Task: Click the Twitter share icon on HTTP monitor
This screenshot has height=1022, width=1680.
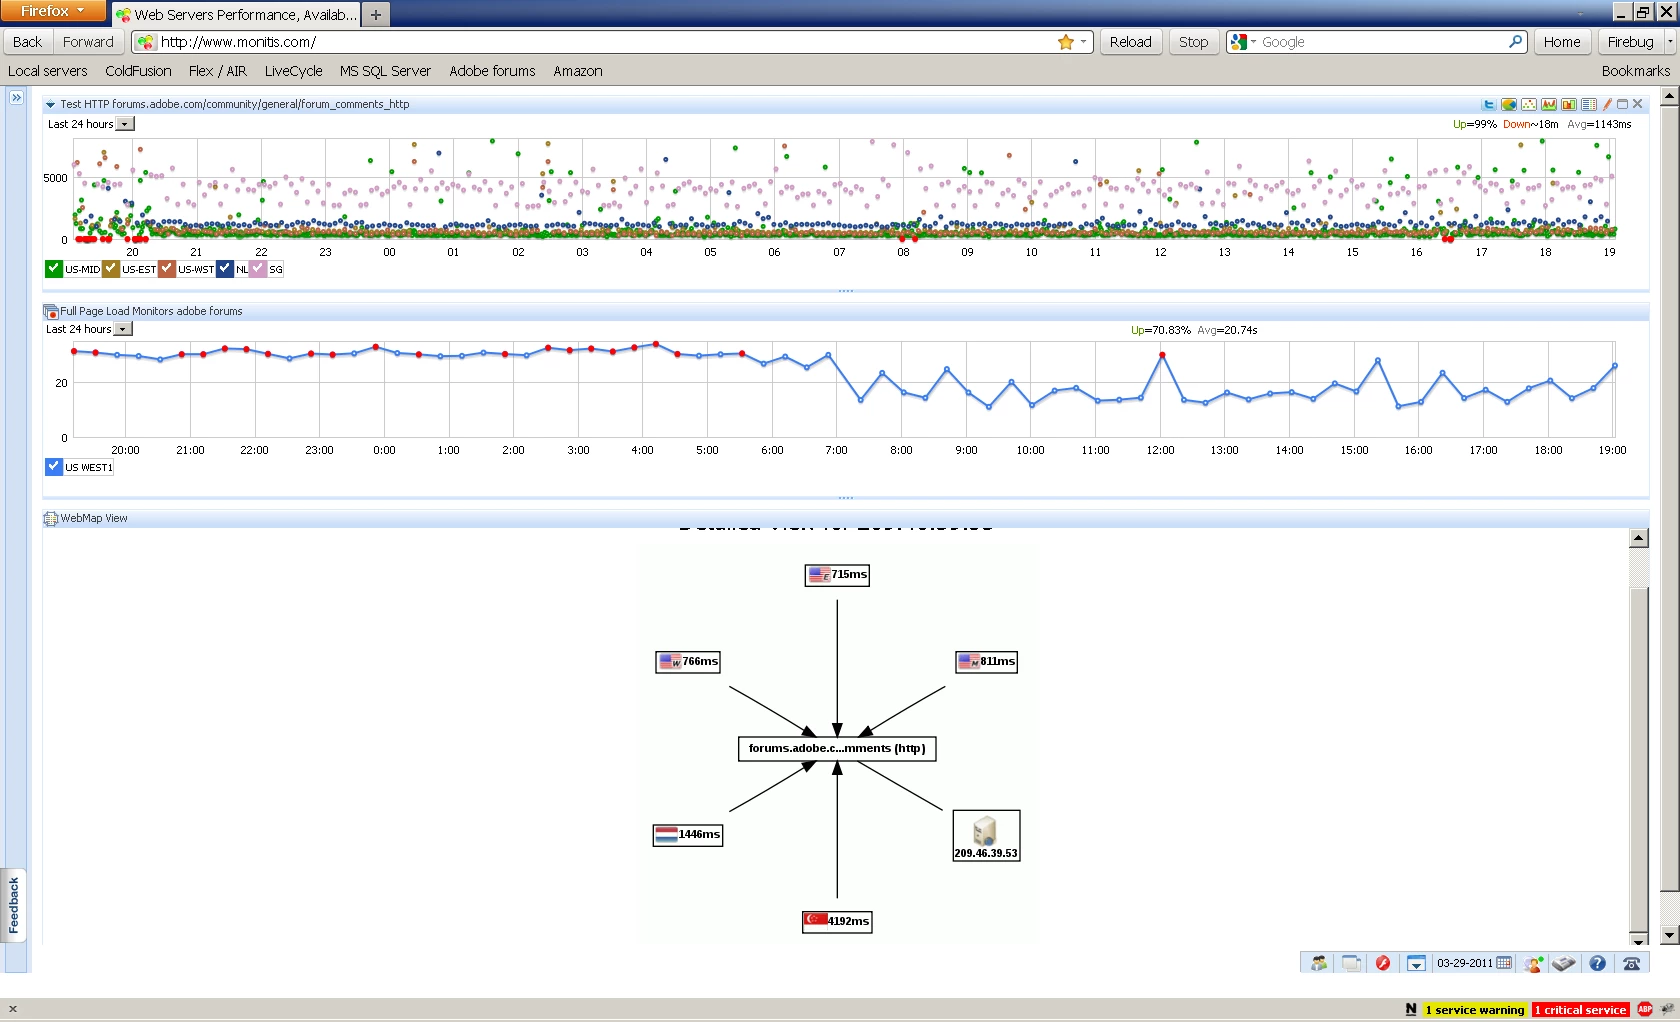Action: click(1488, 104)
